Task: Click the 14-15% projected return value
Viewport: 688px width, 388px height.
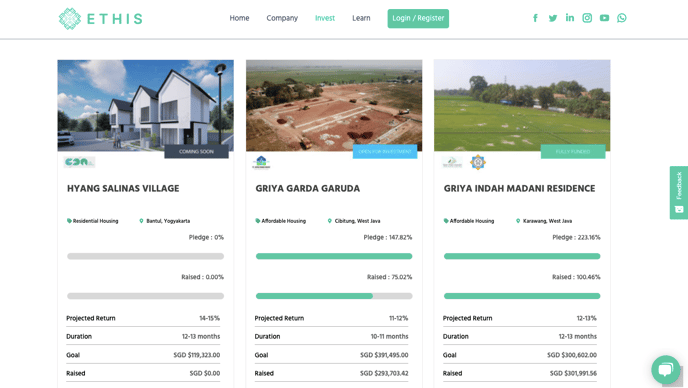Action: 210,318
